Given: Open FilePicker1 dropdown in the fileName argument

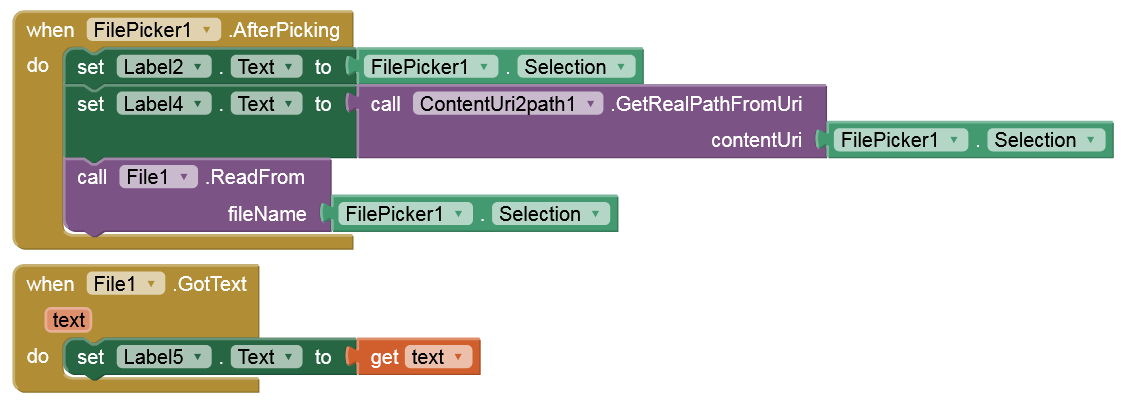Looking at the screenshot, I should coord(459,214).
